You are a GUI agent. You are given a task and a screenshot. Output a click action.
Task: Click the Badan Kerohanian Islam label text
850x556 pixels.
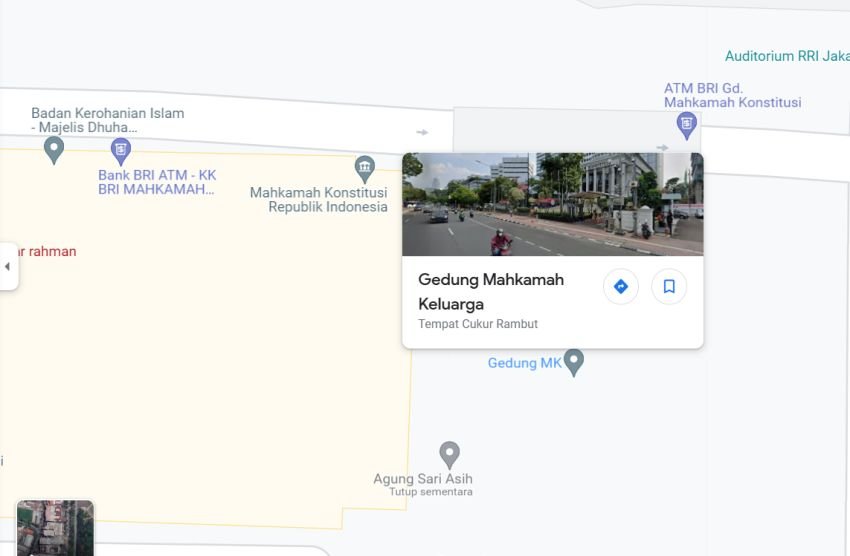(107, 120)
